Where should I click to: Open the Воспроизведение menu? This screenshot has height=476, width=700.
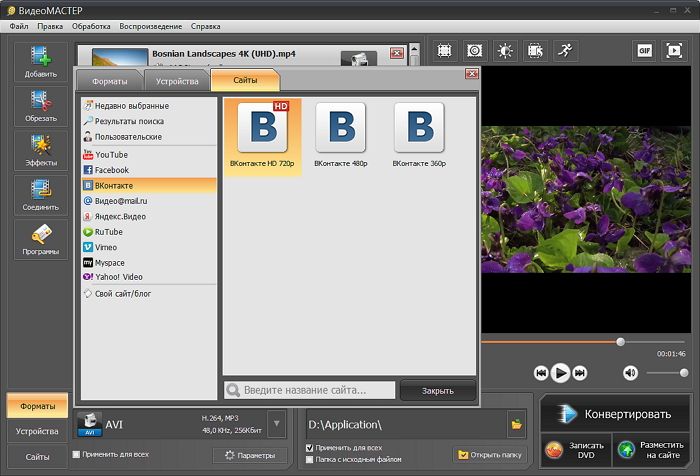(150, 26)
